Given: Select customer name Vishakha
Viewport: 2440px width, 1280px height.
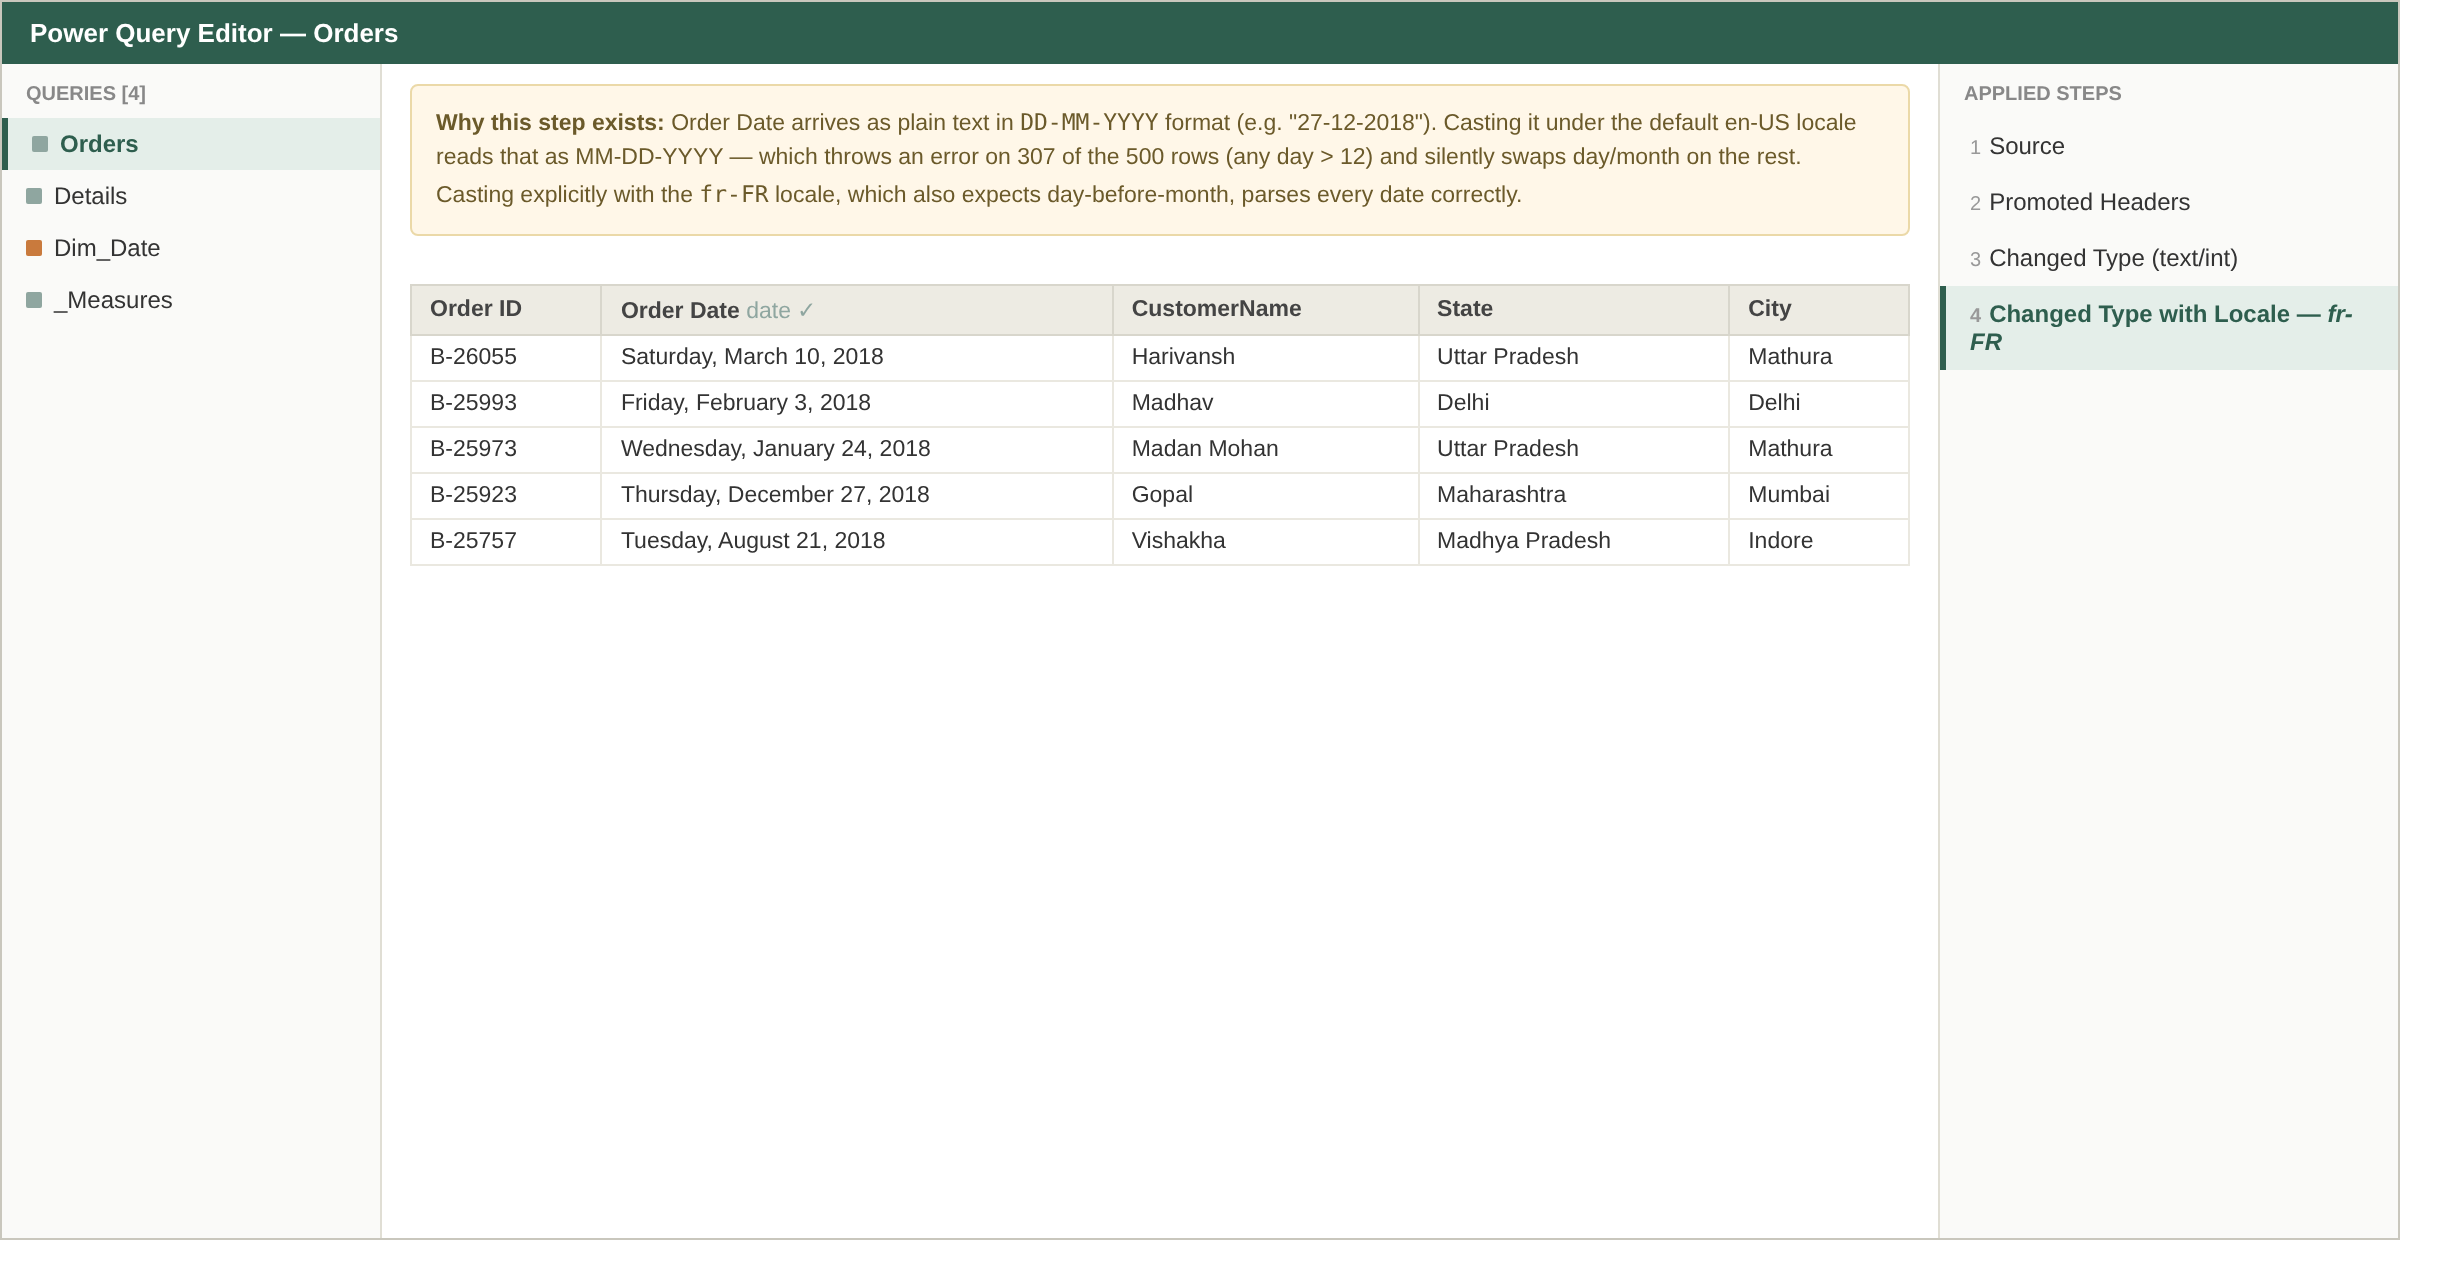Looking at the screenshot, I should tap(1266, 541).
